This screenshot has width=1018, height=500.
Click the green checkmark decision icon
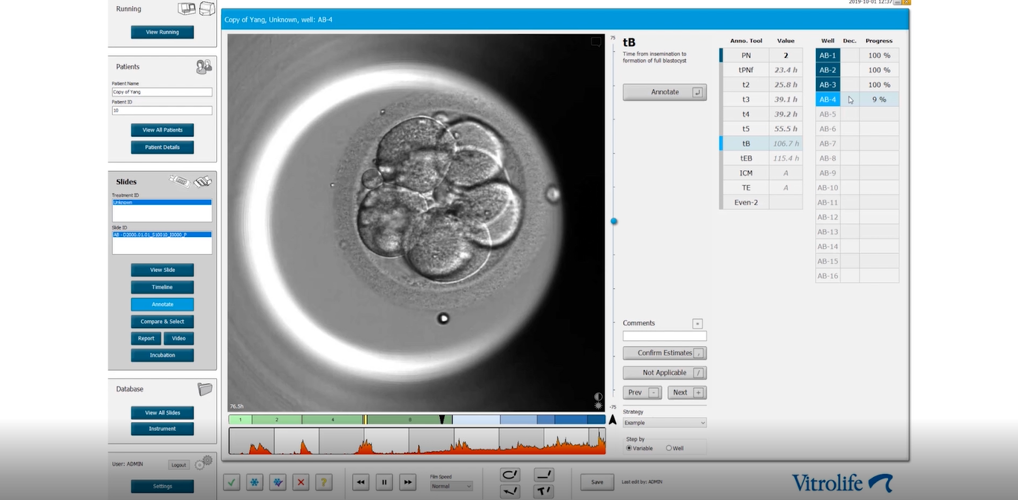point(232,482)
